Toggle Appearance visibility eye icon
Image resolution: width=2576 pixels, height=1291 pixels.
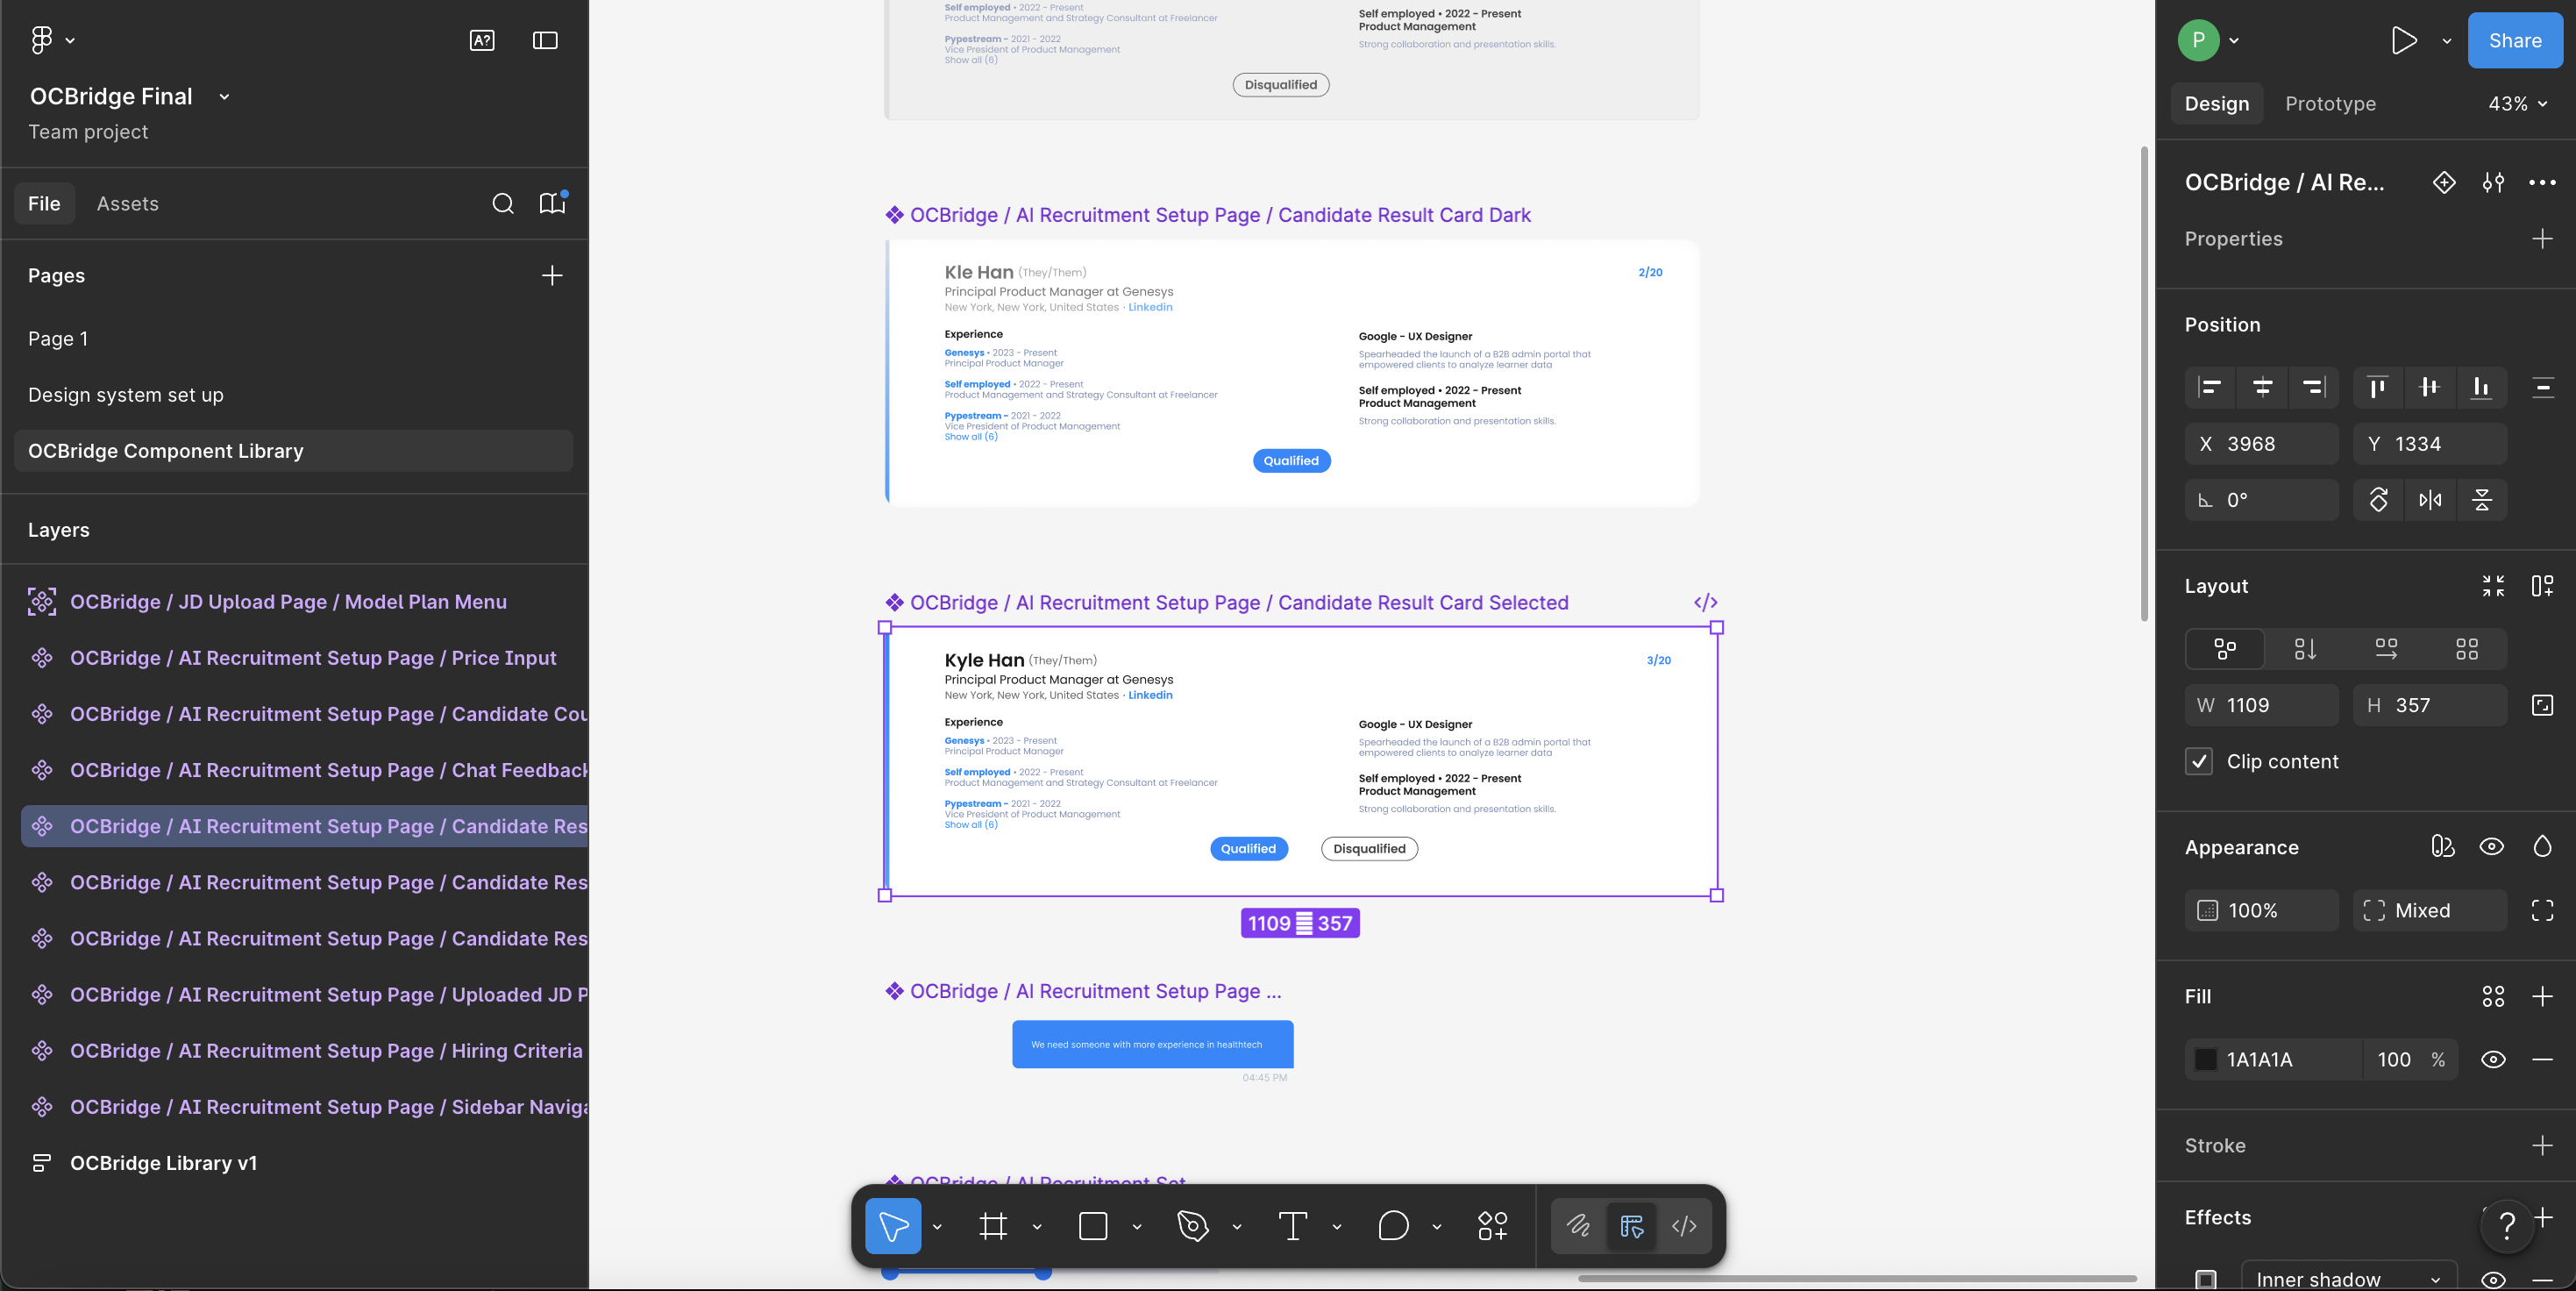[x=2491, y=847]
